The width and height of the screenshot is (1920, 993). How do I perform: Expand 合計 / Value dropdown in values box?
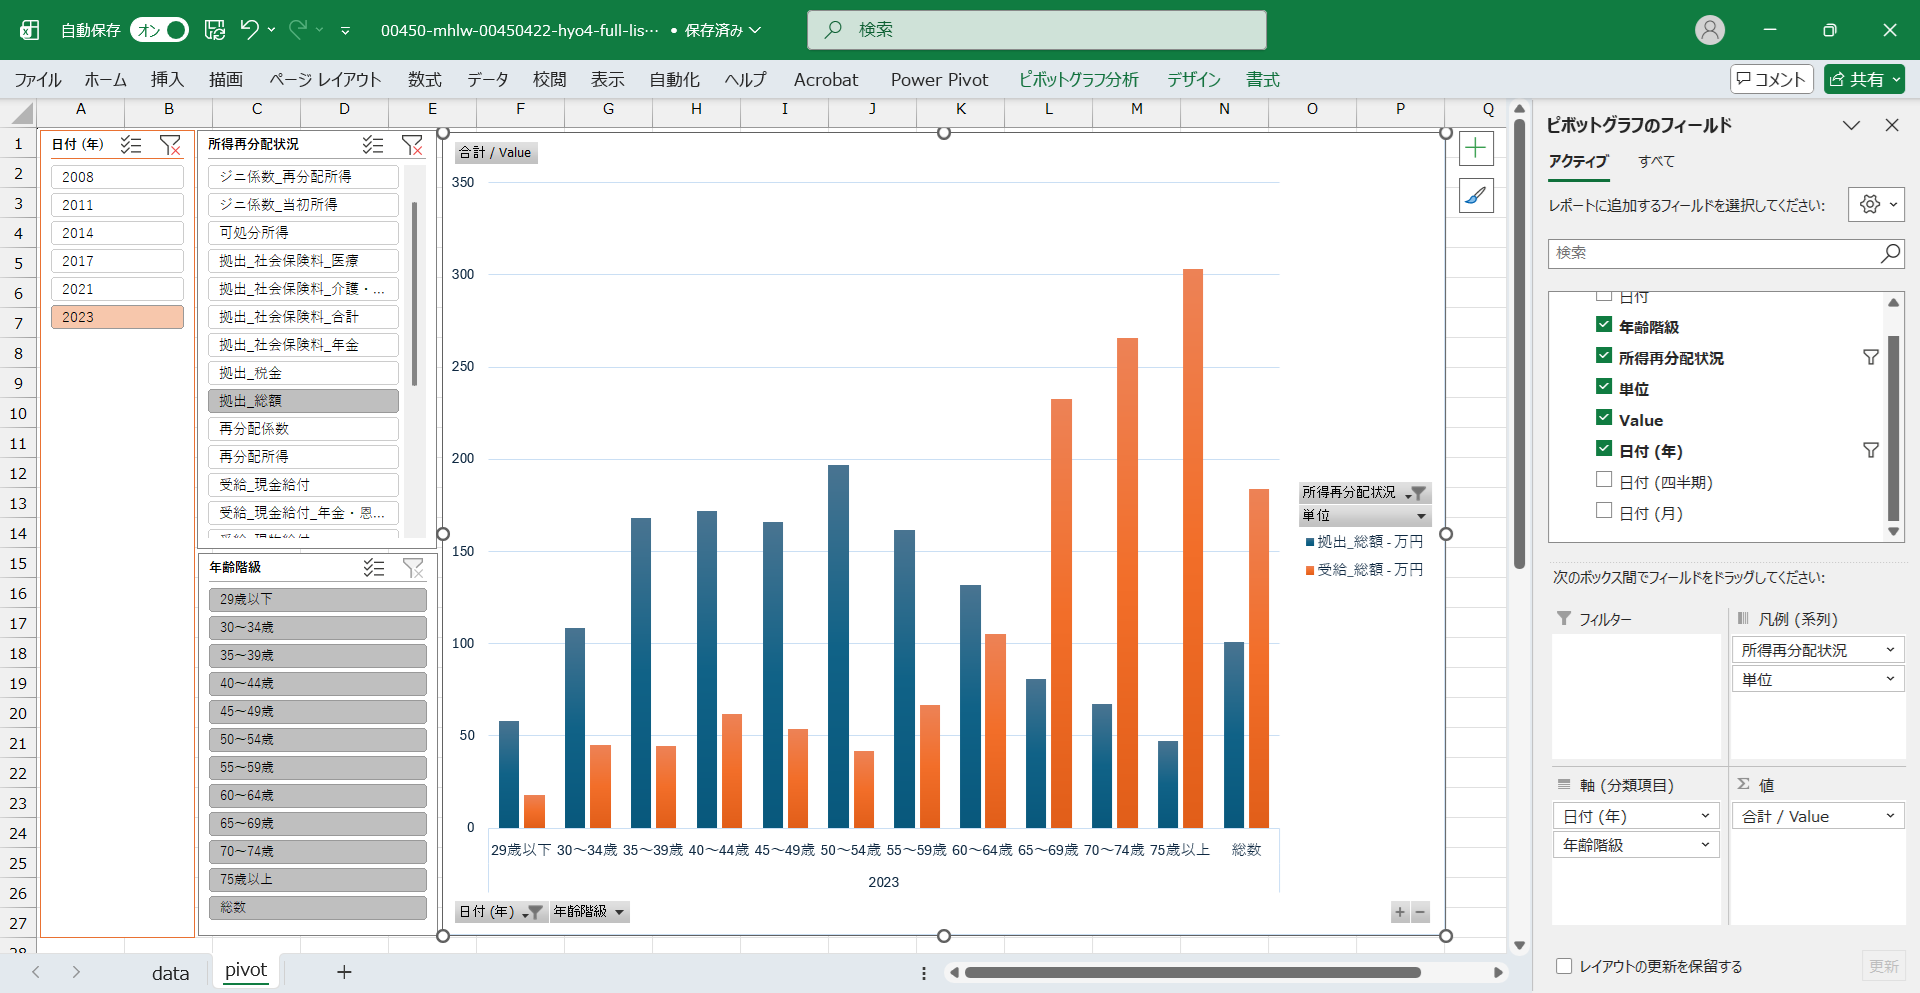(x=1889, y=816)
